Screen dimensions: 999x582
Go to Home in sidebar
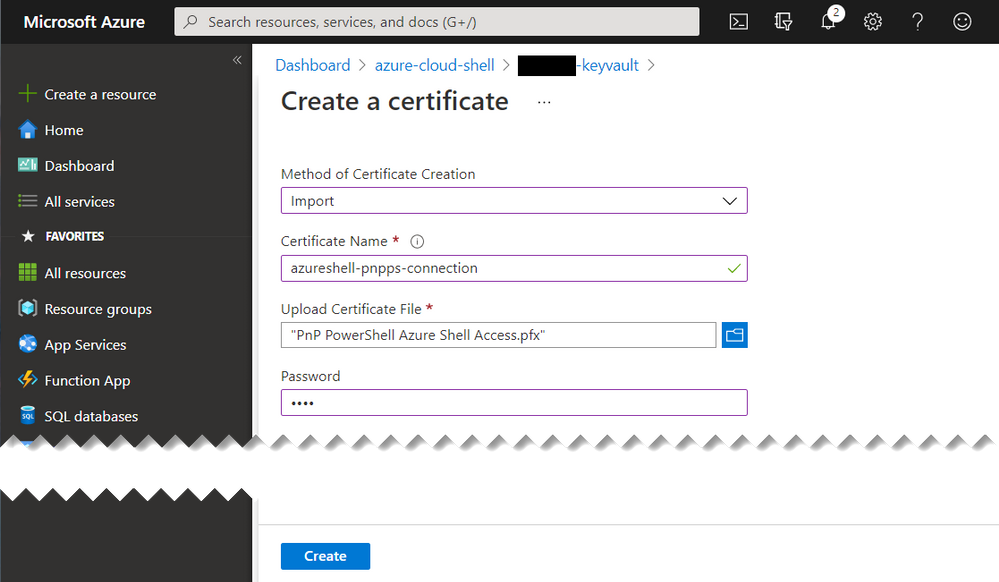[64, 130]
